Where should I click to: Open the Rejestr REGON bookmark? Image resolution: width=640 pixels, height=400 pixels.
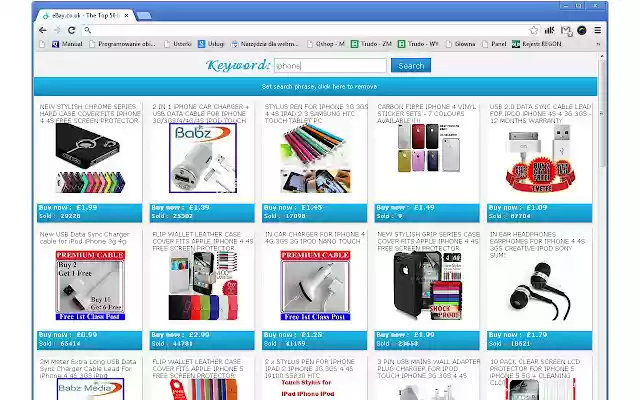(537, 44)
